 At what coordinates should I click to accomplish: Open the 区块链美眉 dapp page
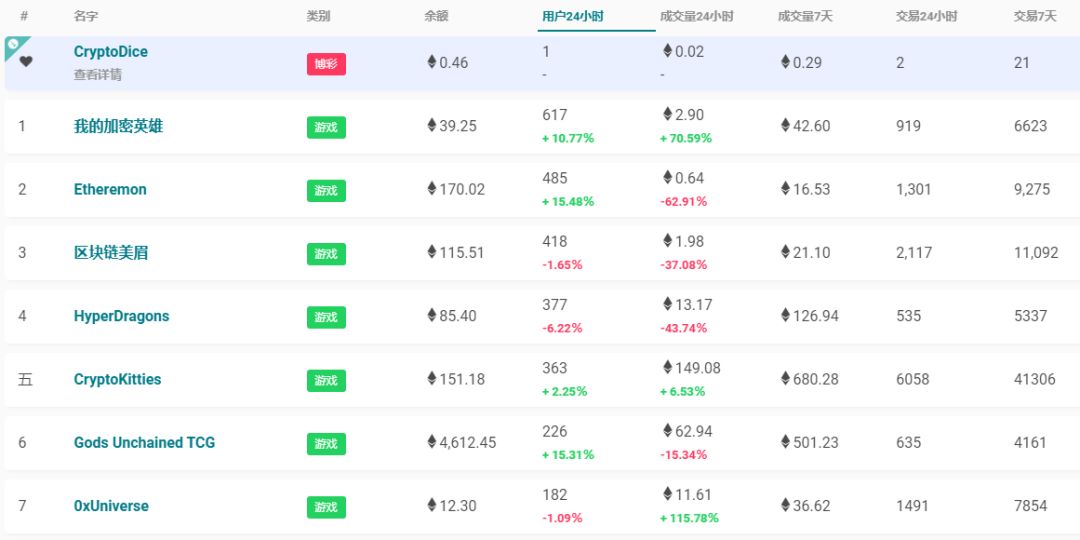(x=111, y=253)
